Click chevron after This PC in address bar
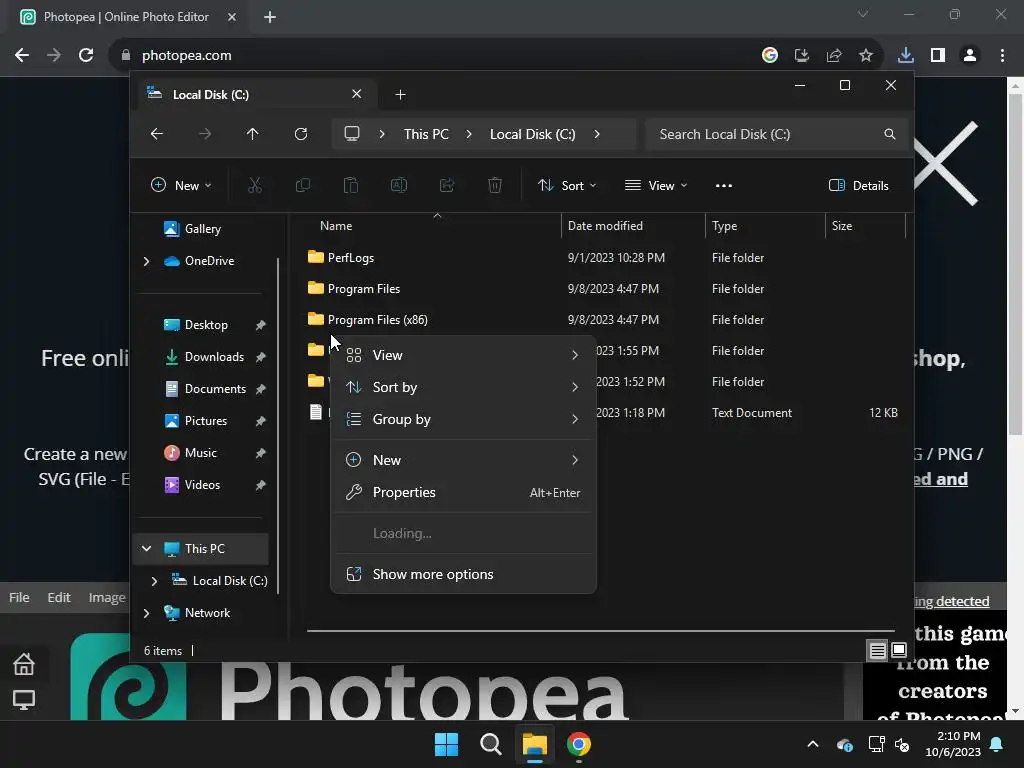The image size is (1024, 768). point(469,134)
